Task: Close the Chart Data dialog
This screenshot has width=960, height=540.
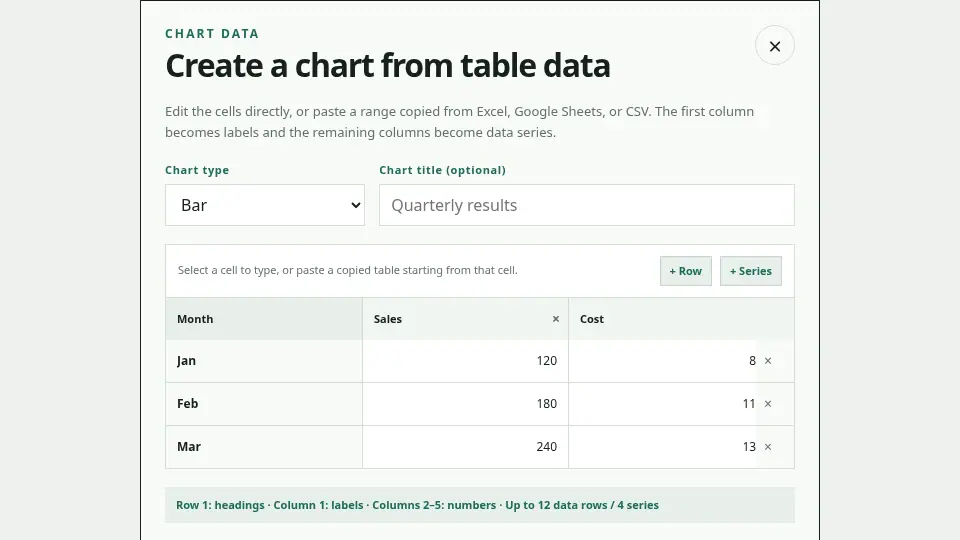Action: click(x=774, y=46)
